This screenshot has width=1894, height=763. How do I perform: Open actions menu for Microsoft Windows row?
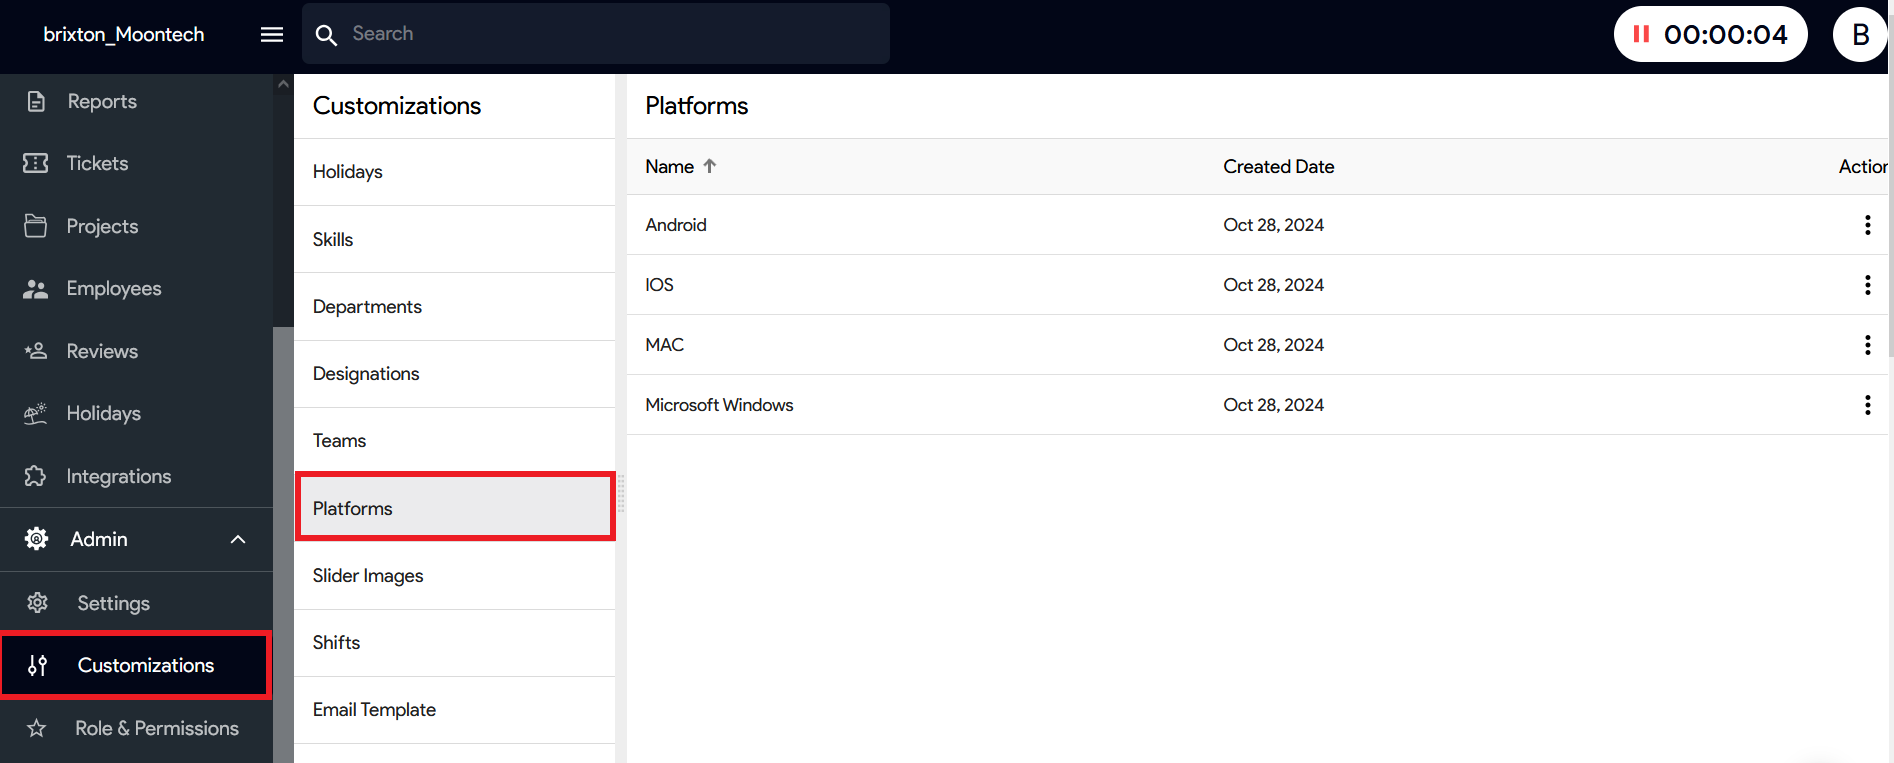(1866, 405)
